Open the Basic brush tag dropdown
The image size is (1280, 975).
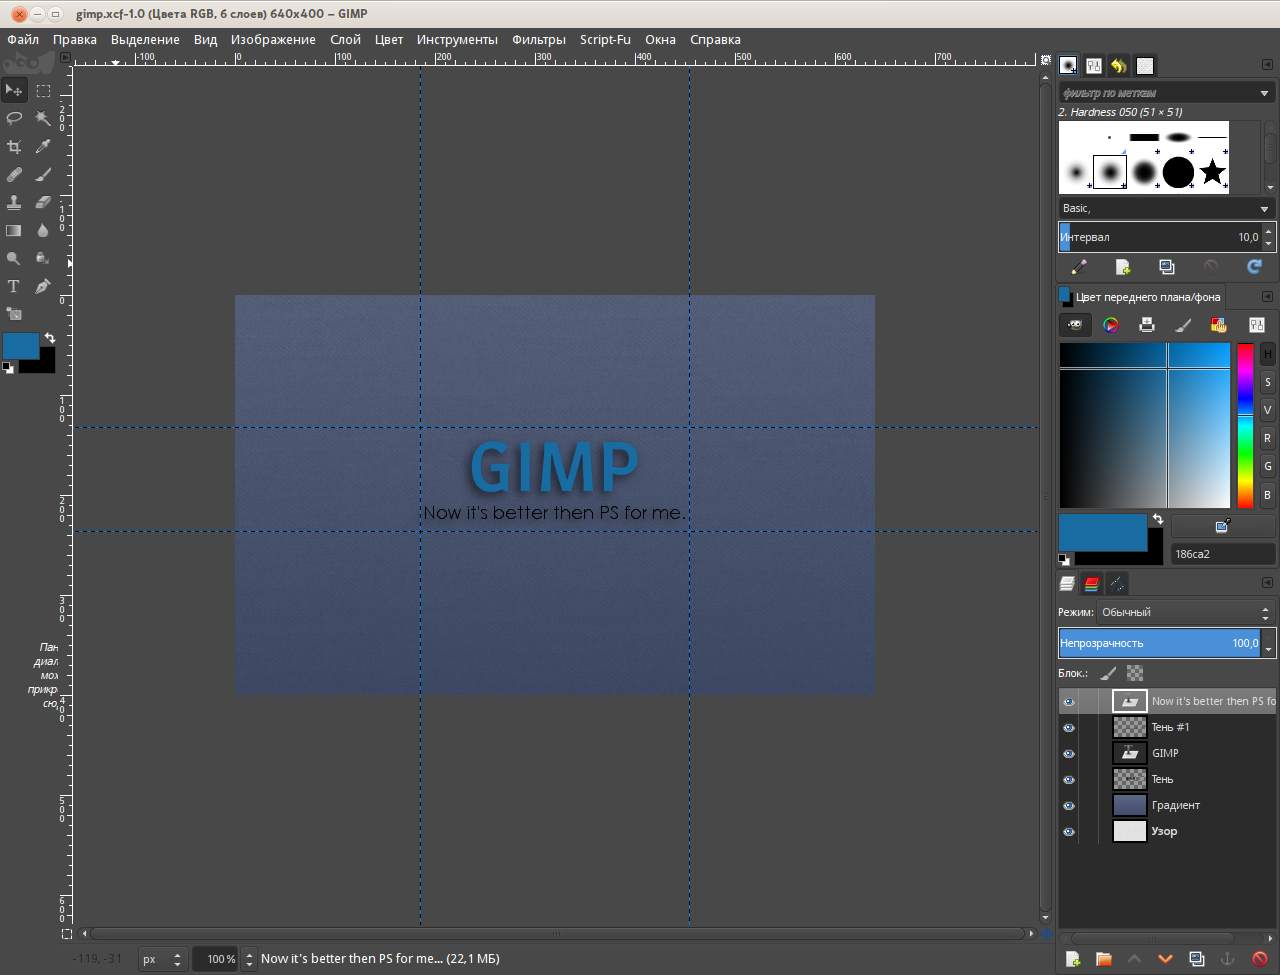pos(1166,208)
